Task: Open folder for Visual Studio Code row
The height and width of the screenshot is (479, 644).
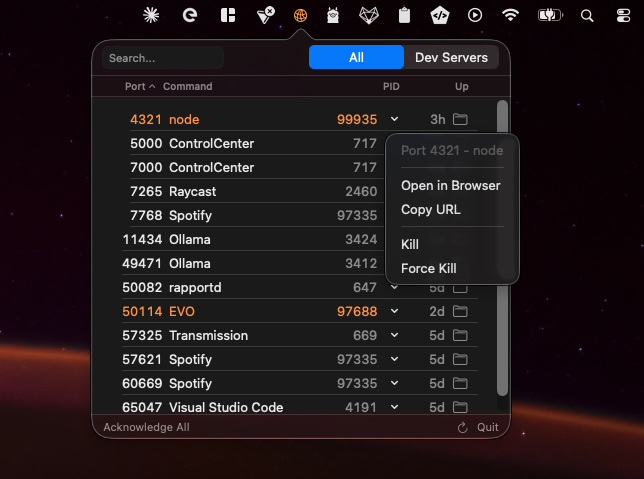Action: click(x=460, y=407)
